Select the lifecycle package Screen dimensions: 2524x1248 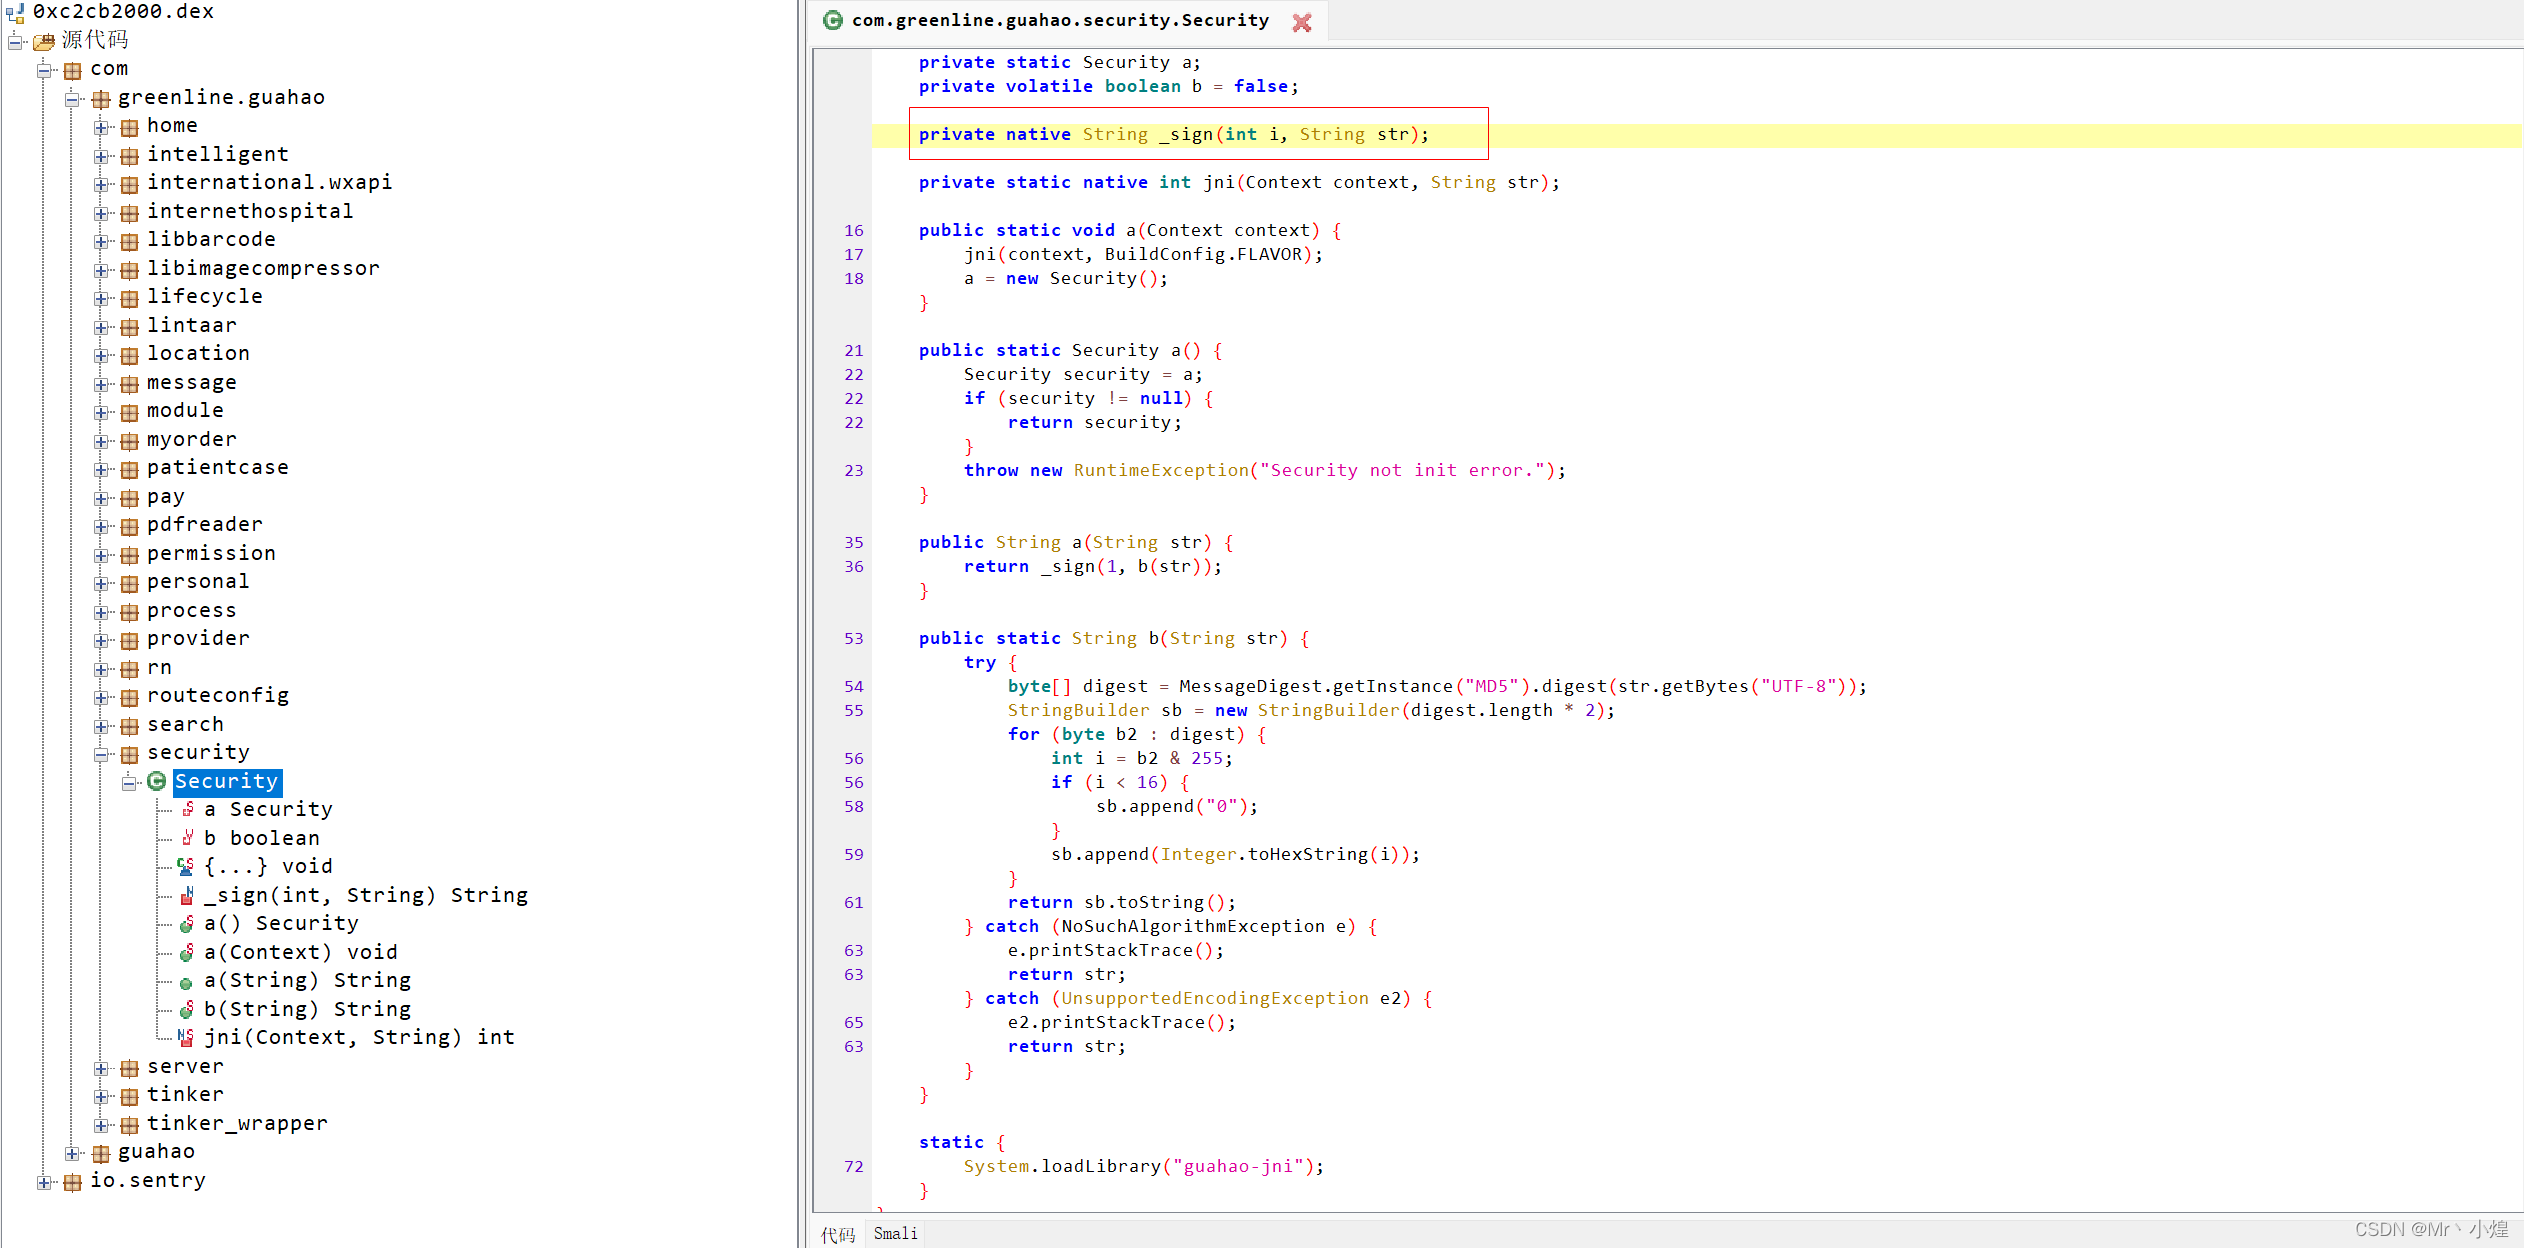pyautogui.click(x=204, y=296)
